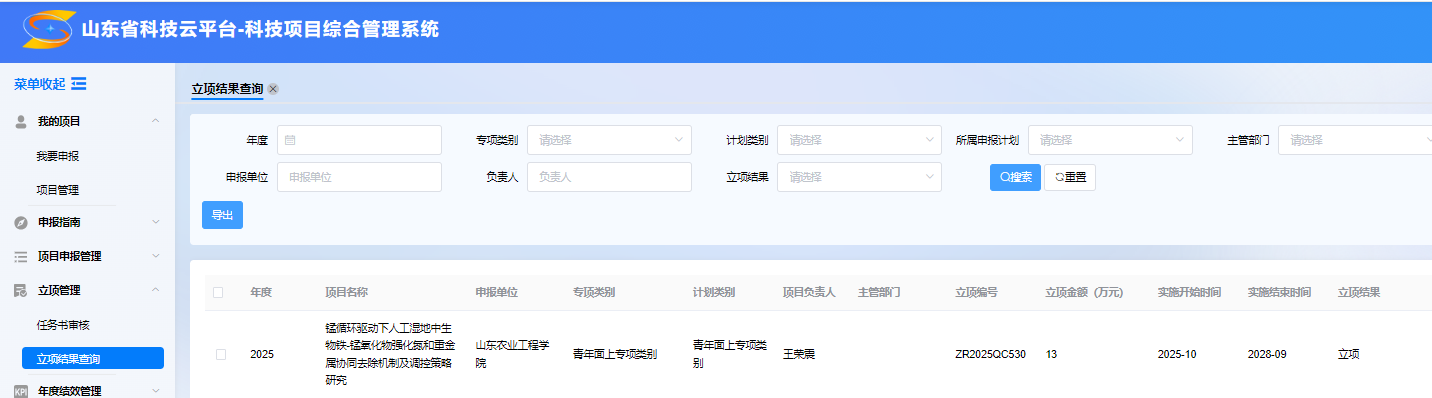The image size is (1432, 398).
Task: Open the 专项类别 dropdown
Action: [x=609, y=140]
